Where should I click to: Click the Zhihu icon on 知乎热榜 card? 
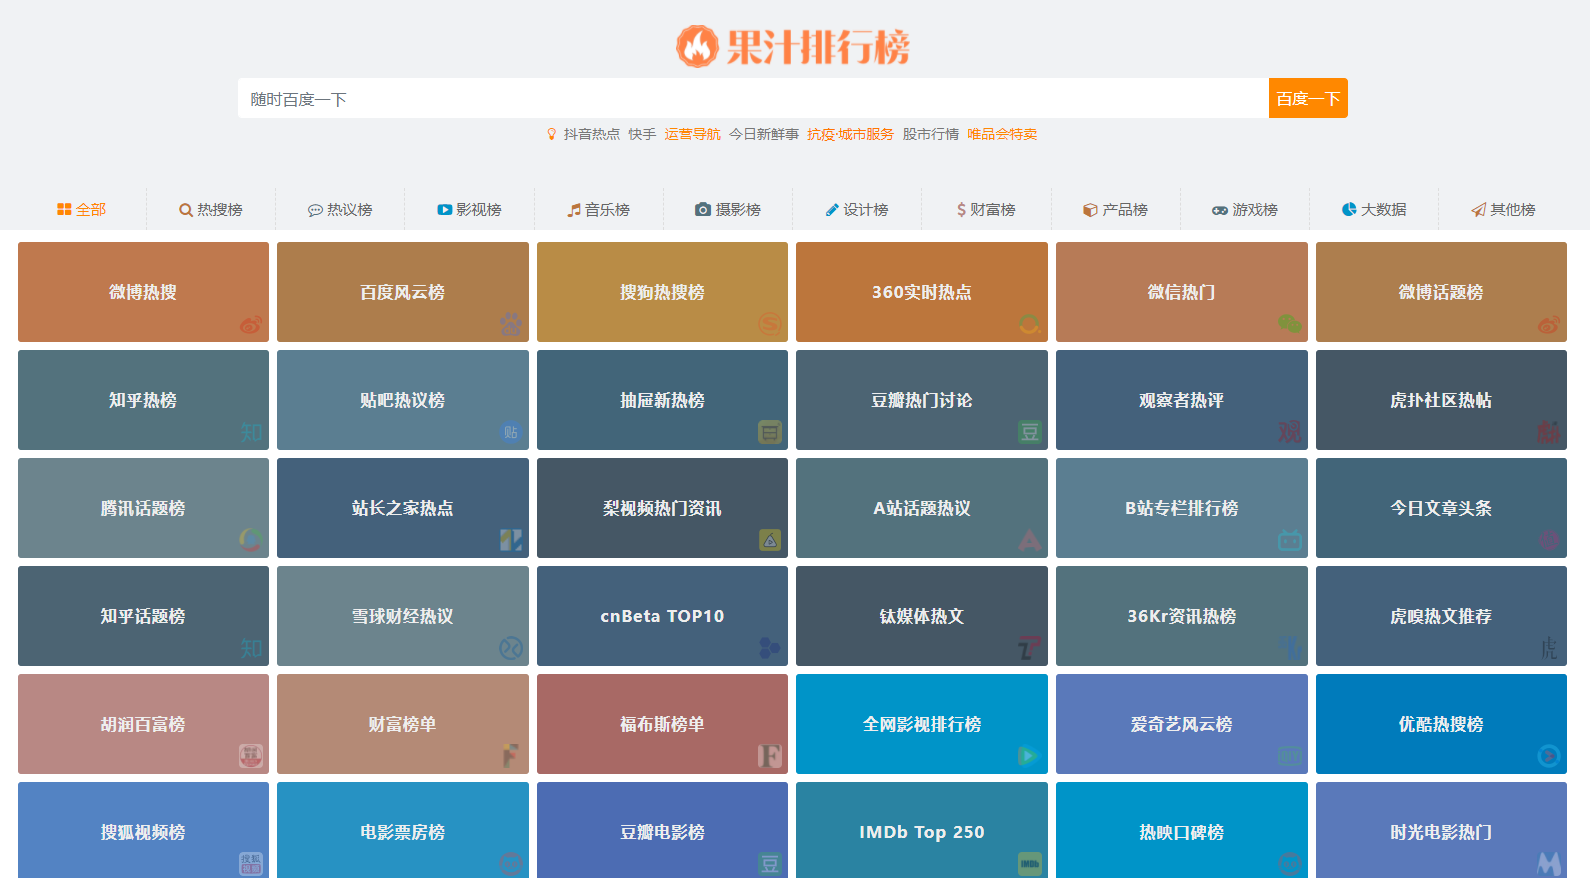click(251, 432)
